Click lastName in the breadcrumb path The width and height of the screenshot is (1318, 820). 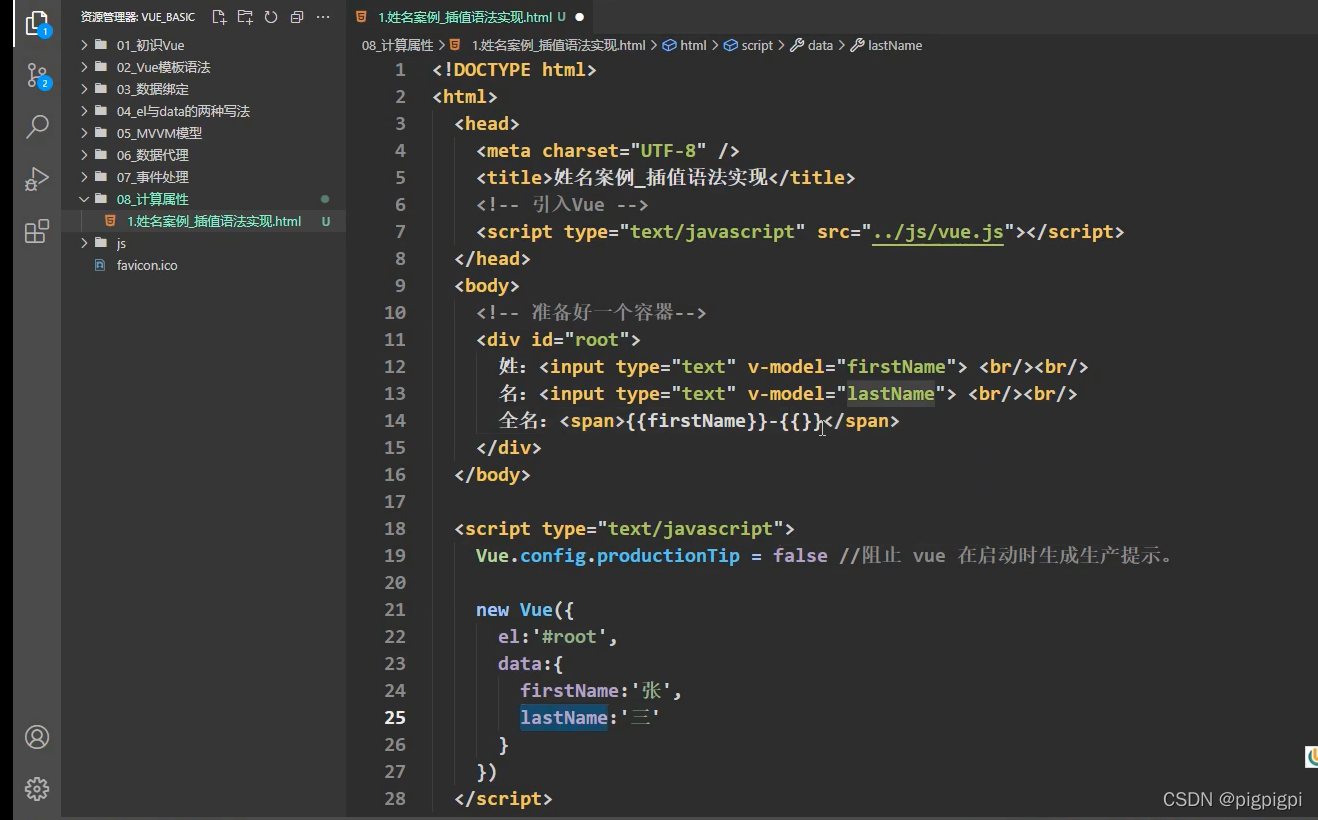(895, 45)
